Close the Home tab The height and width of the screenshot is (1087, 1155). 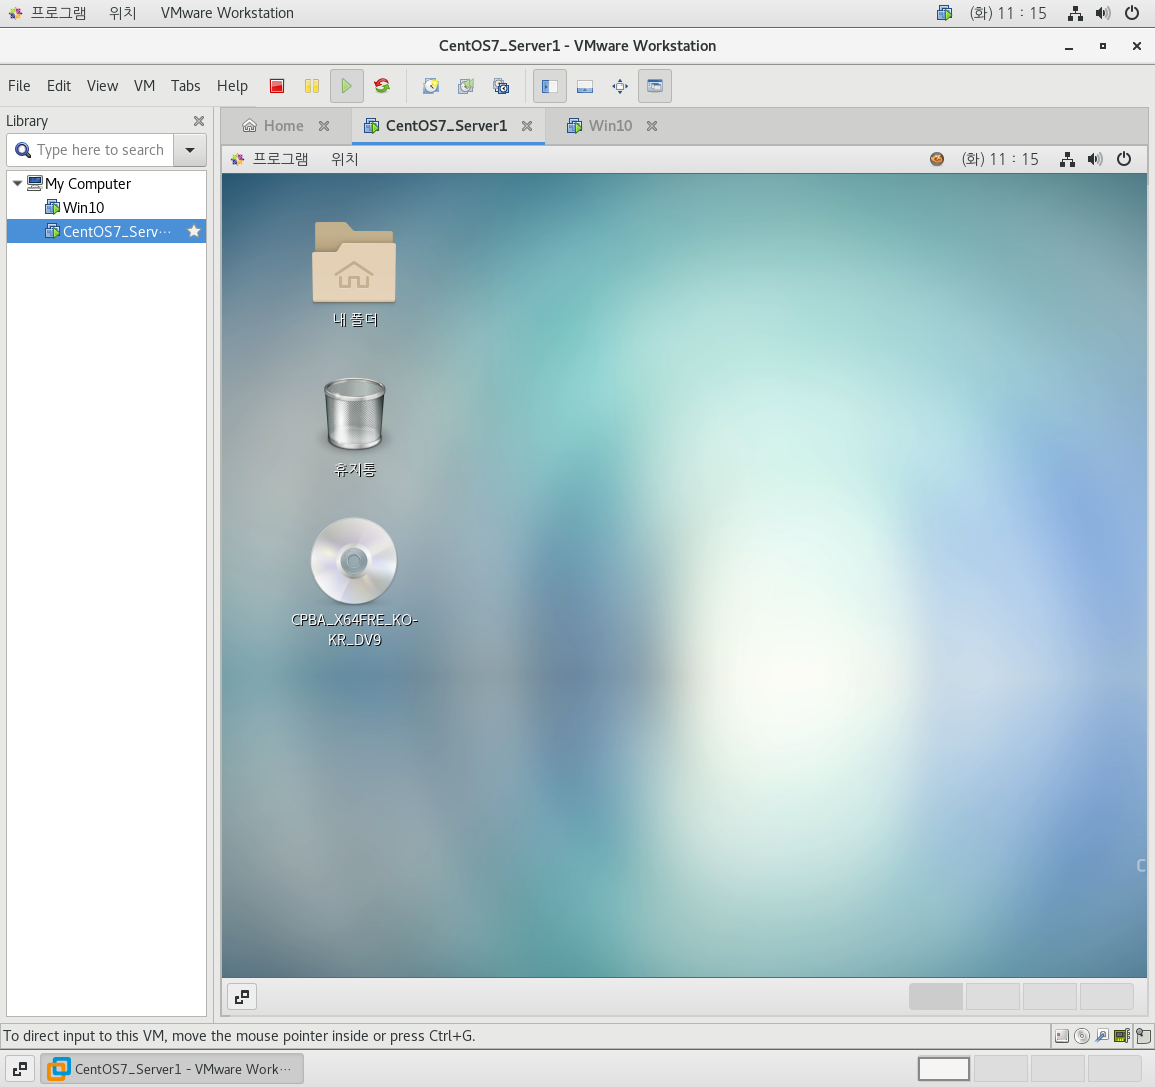pos(324,126)
